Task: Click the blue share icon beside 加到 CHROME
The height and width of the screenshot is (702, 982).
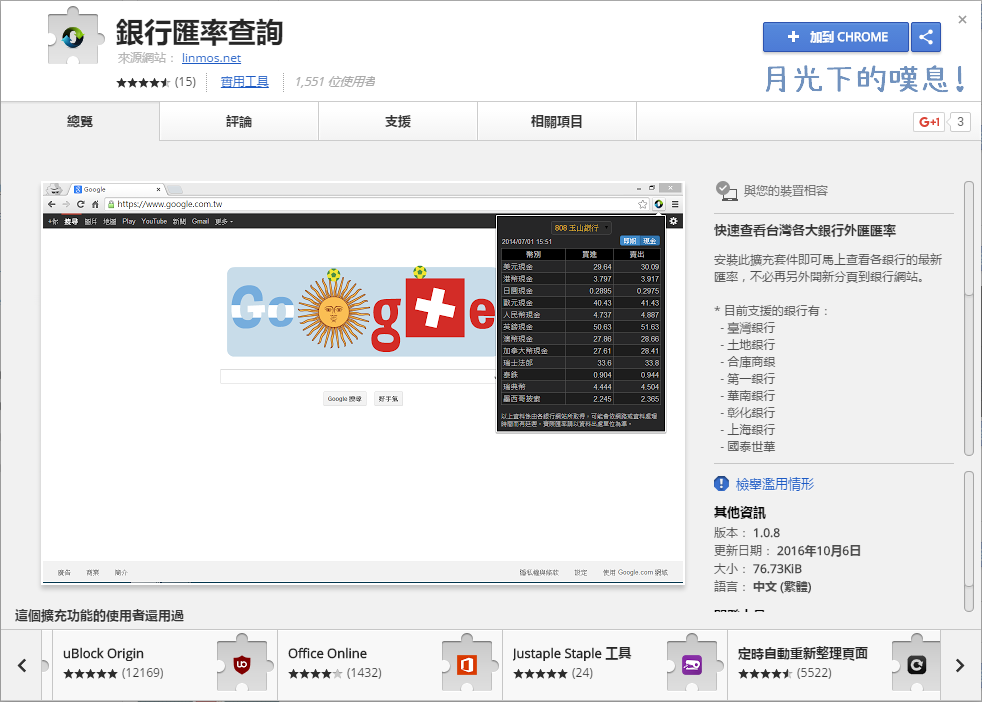Action: point(925,36)
